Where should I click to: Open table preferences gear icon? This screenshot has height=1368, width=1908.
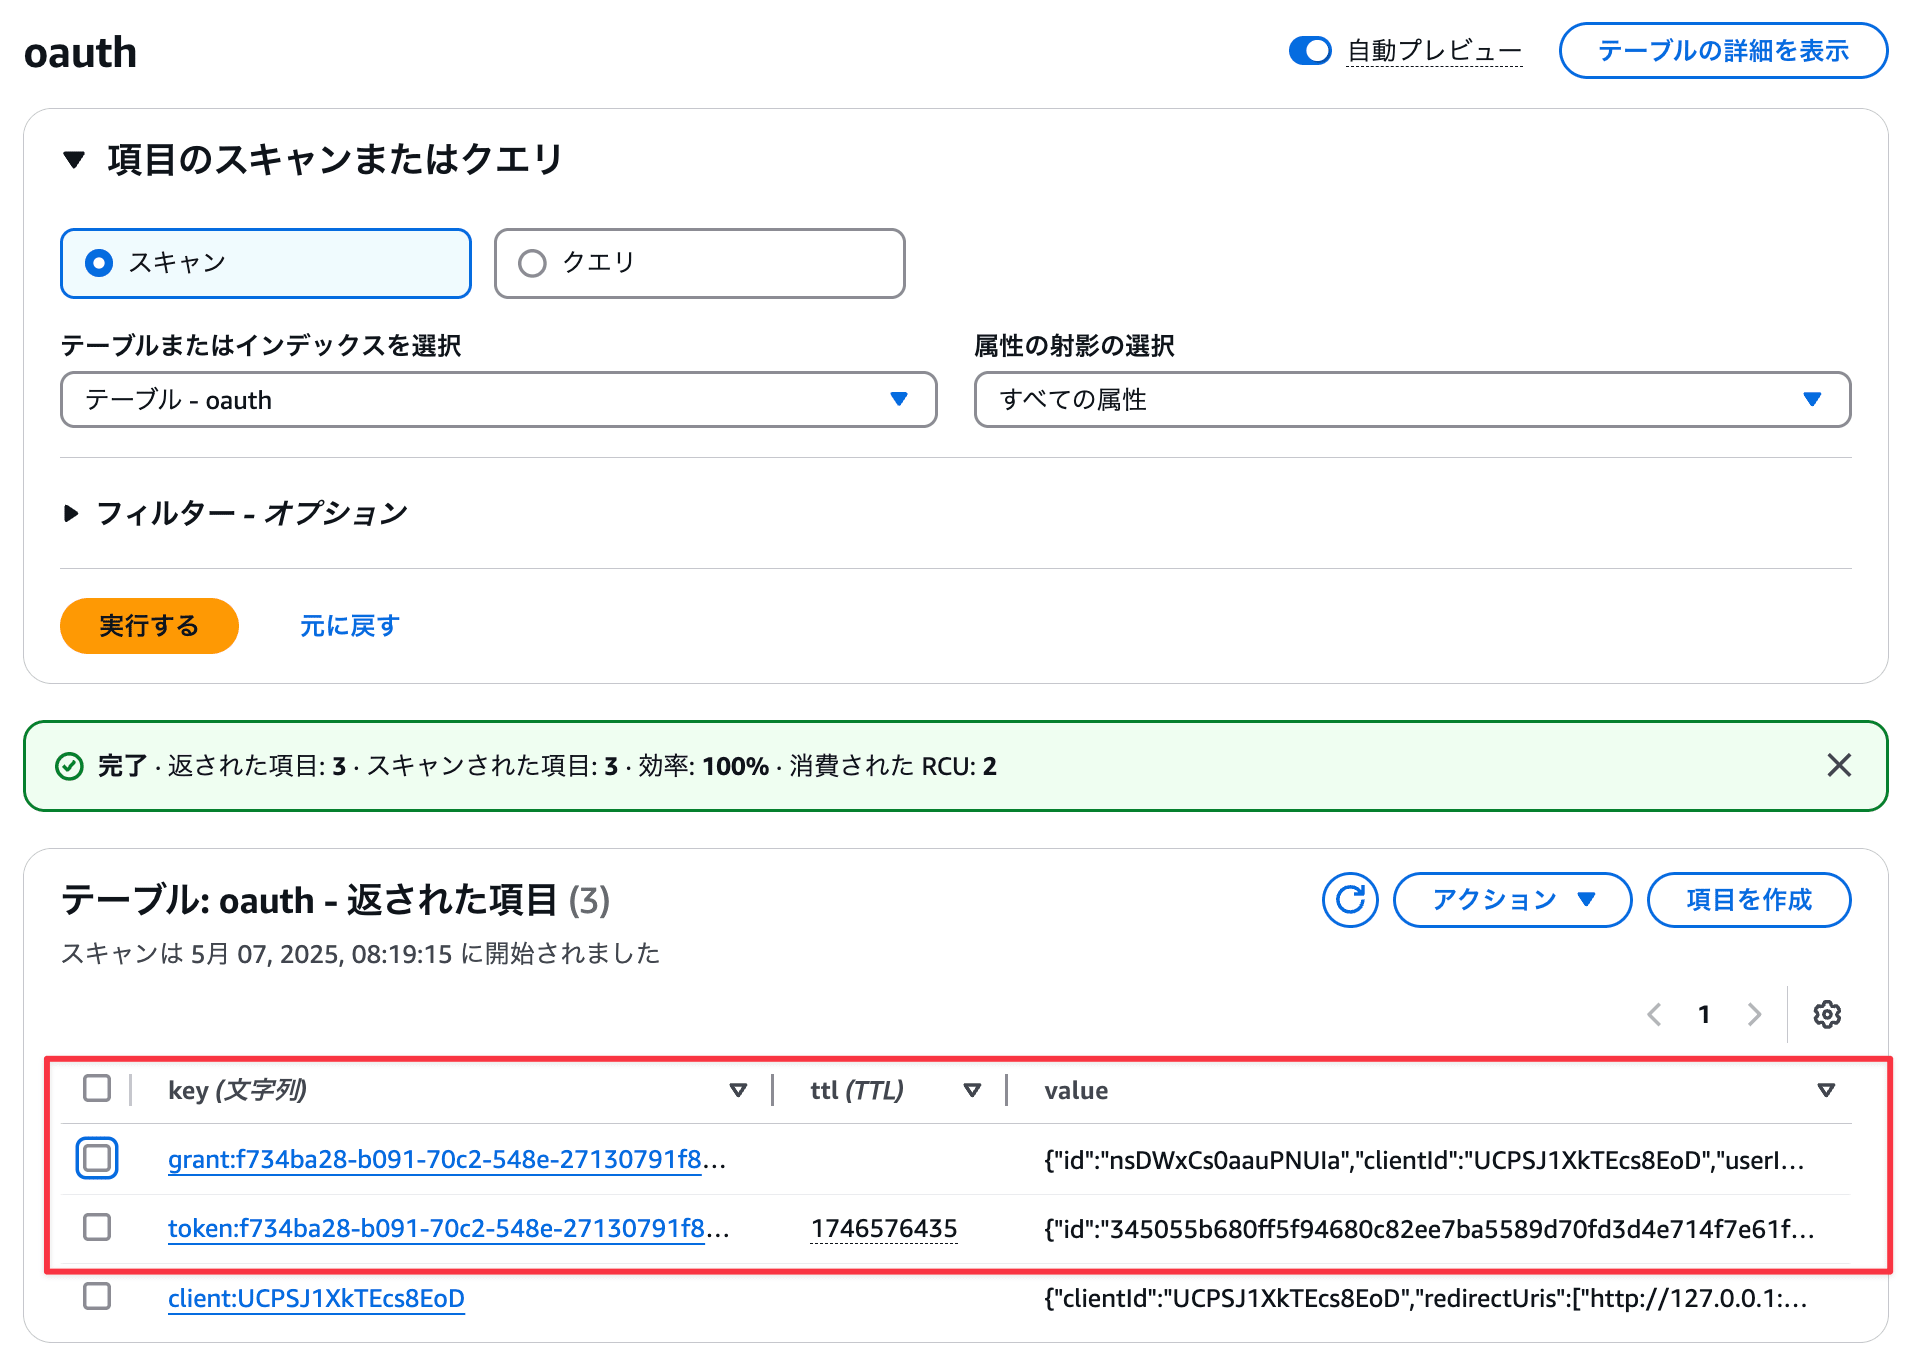point(1827,1014)
